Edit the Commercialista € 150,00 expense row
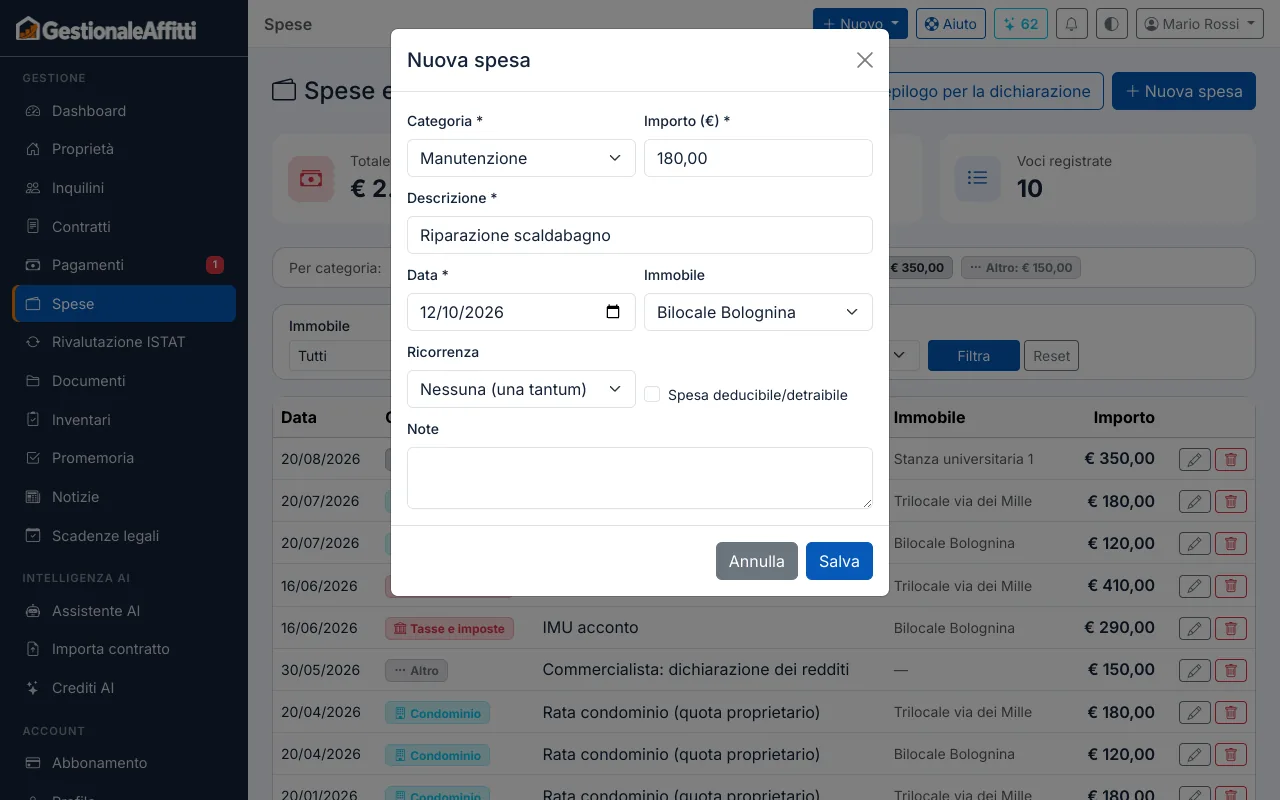The image size is (1280, 800). pyautogui.click(x=1194, y=670)
